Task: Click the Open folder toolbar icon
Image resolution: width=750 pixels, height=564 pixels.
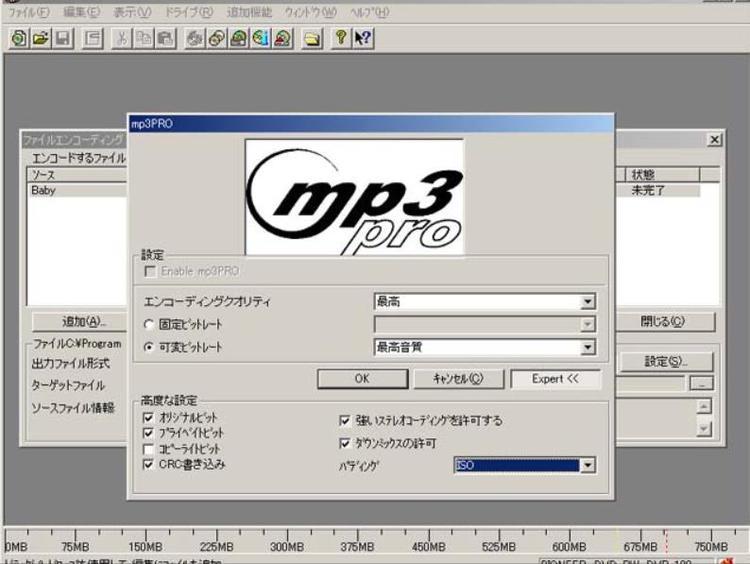Action: coord(41,38)
